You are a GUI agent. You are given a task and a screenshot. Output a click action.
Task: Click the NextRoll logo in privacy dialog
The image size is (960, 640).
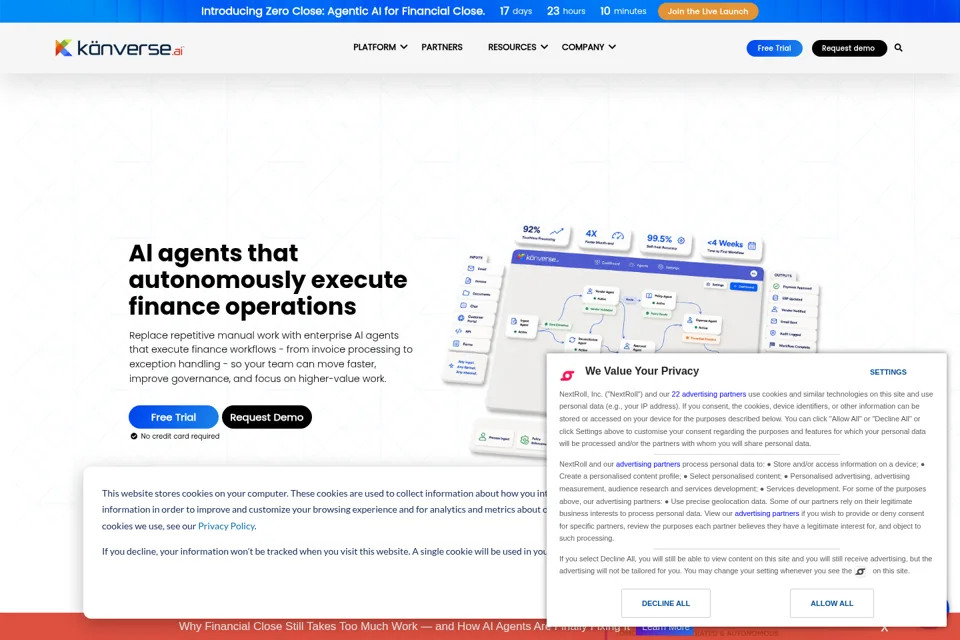click(568, 375)
